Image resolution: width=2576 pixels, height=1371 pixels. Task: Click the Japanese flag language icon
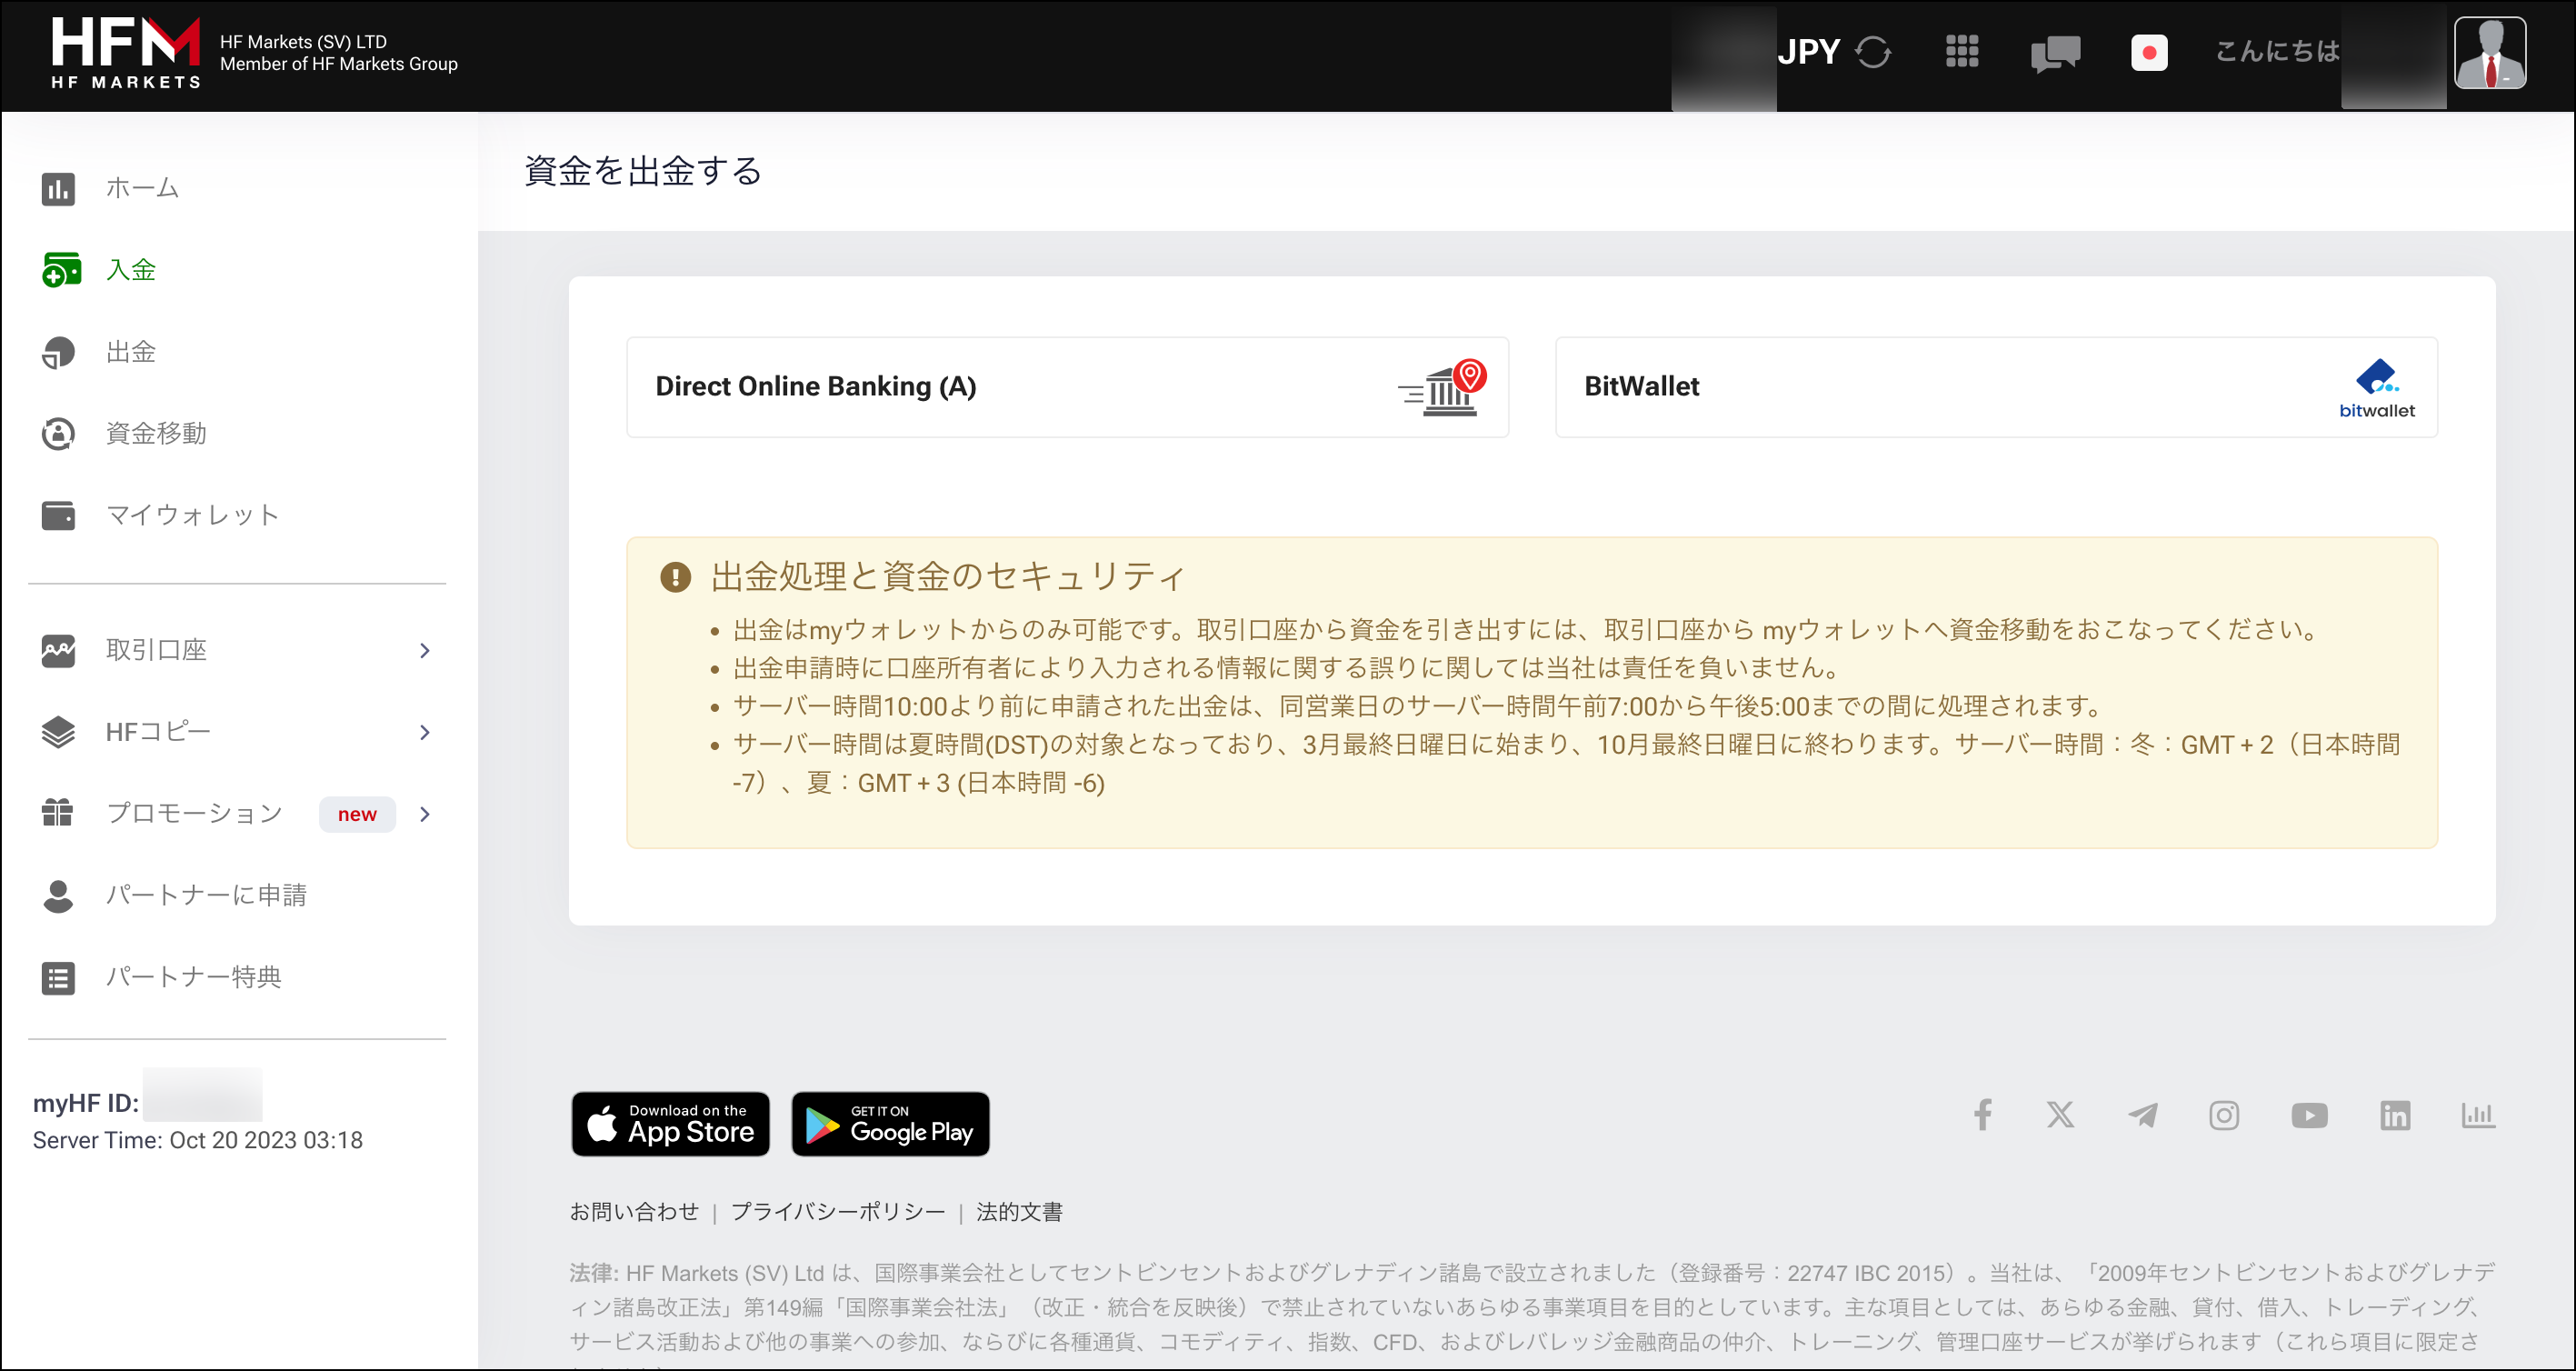2149,53
